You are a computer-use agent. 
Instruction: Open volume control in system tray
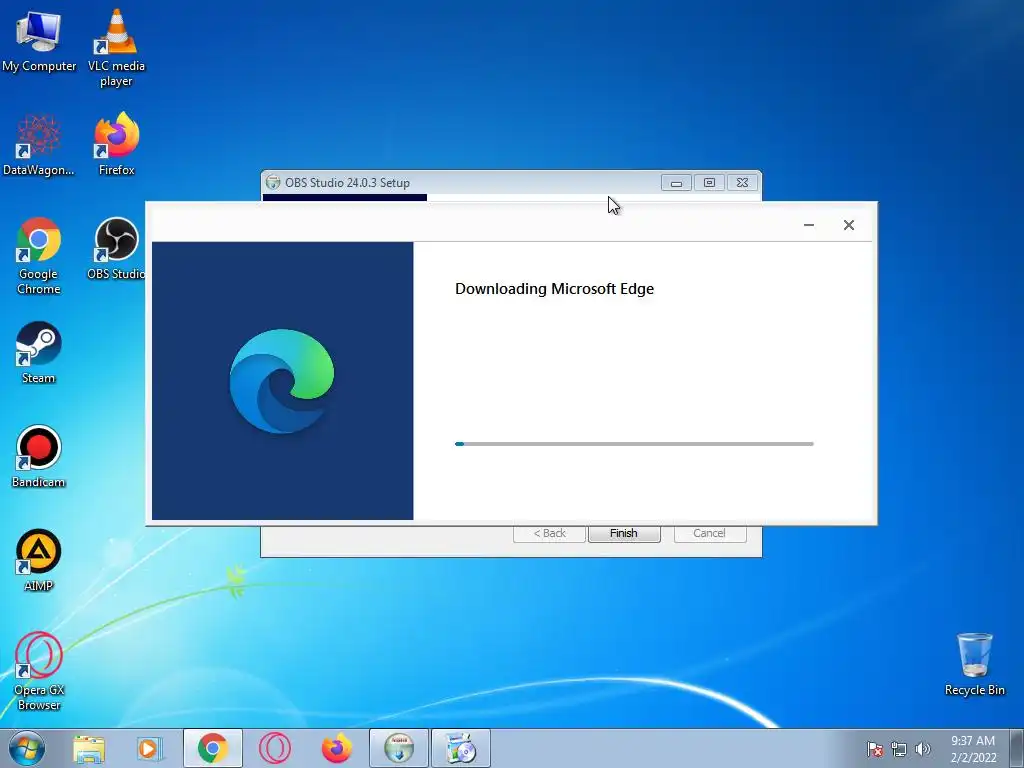pyautogui.click(x=923, y=749)
